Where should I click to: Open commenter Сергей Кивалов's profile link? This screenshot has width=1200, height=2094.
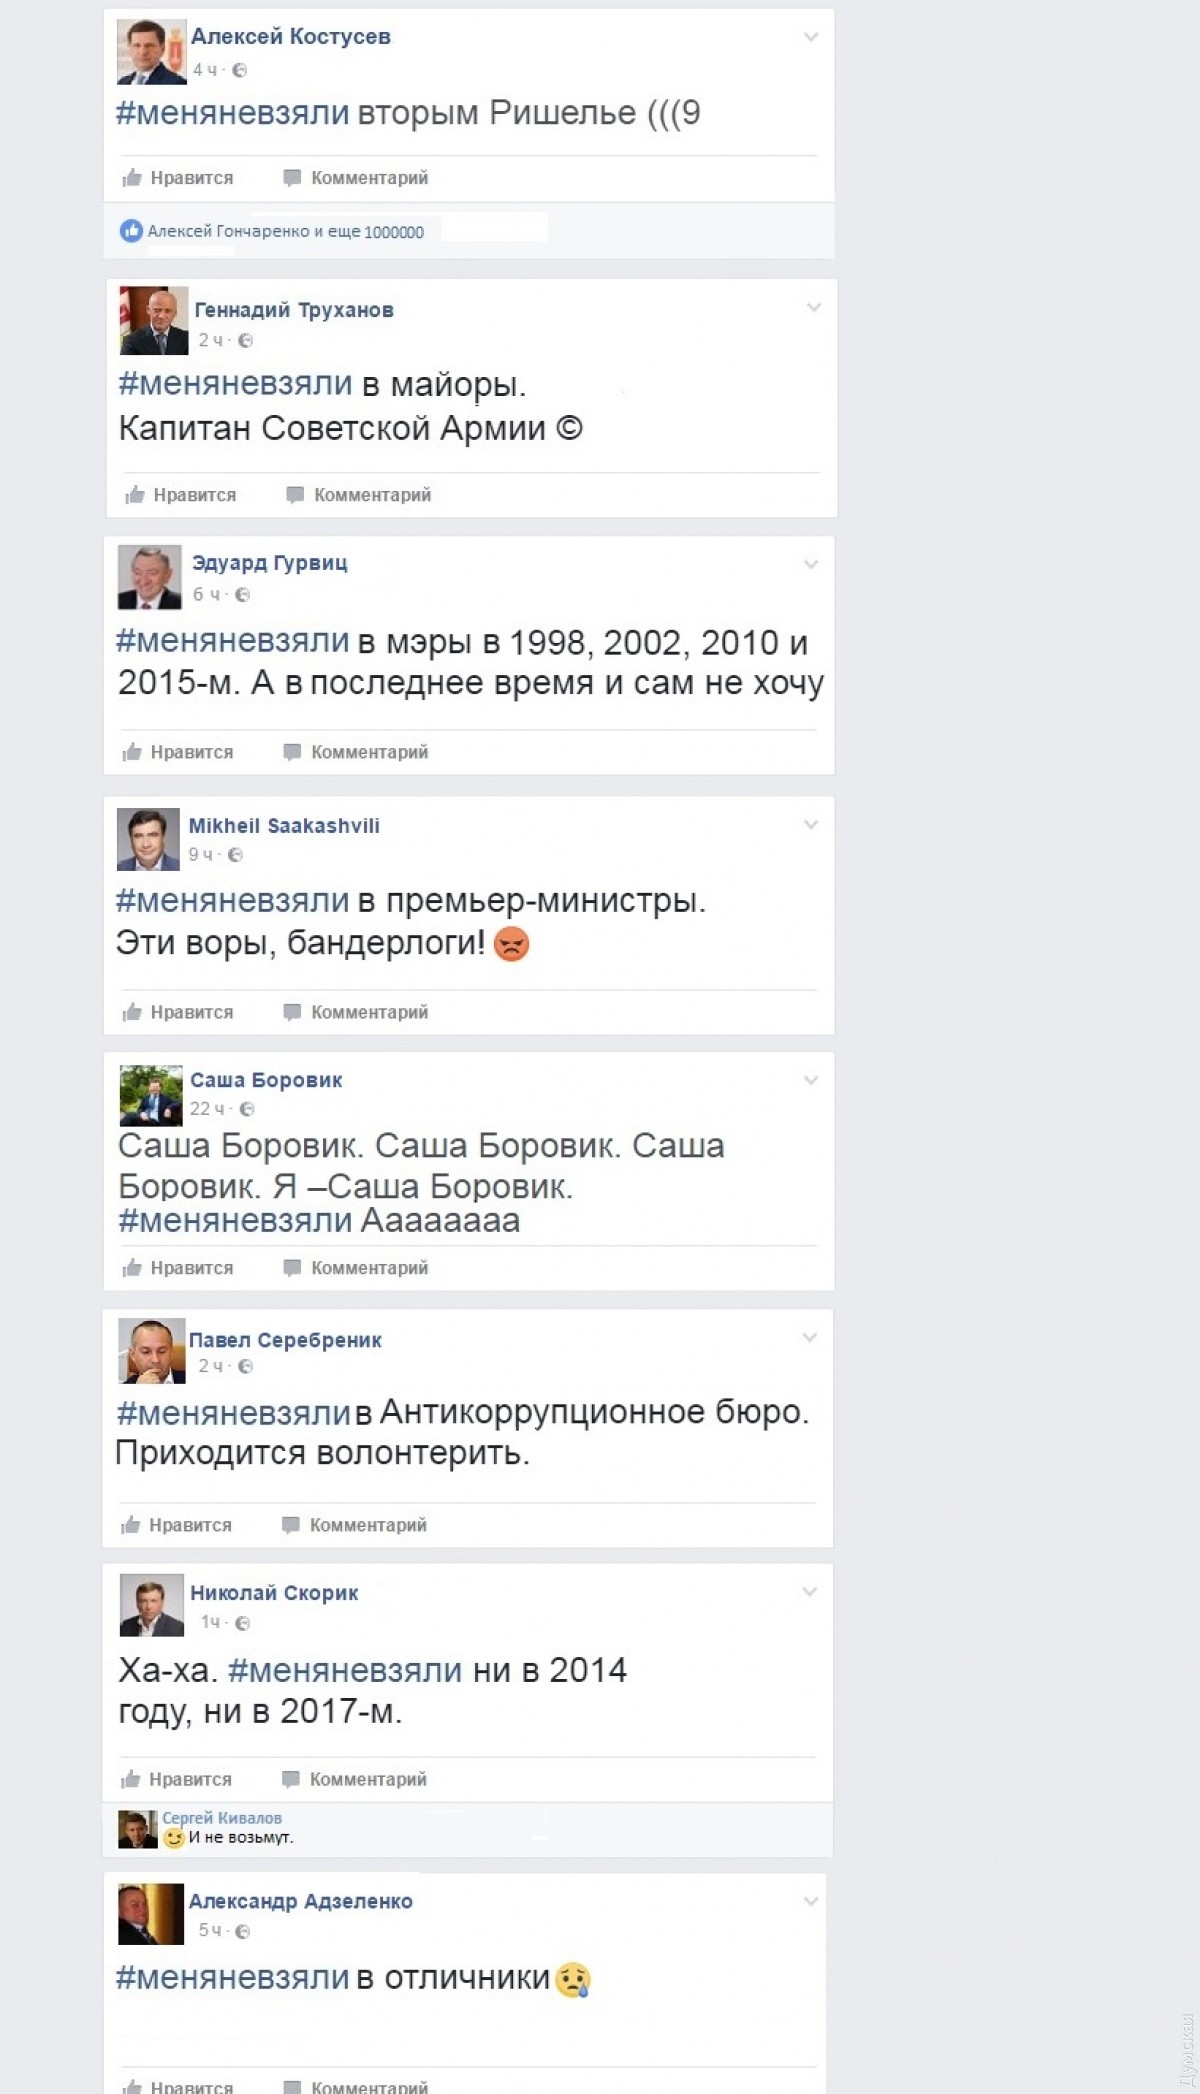pyautogui.click(x=222, y=1818)
